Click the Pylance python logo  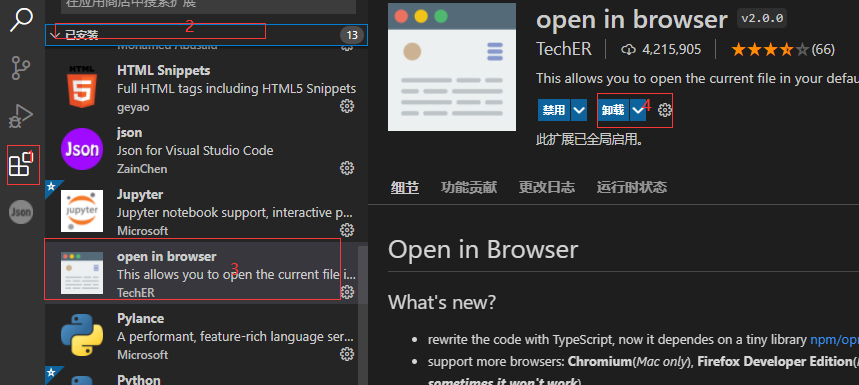[x=82, y=335]
